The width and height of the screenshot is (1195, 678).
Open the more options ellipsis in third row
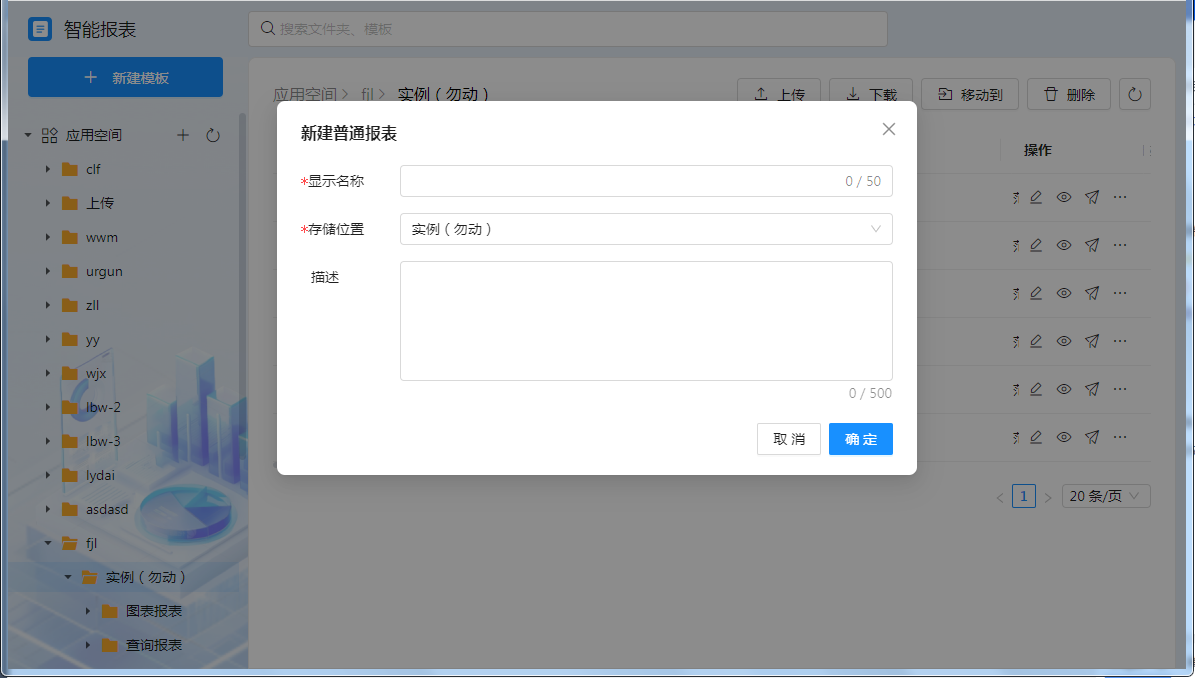[1120, 292]
